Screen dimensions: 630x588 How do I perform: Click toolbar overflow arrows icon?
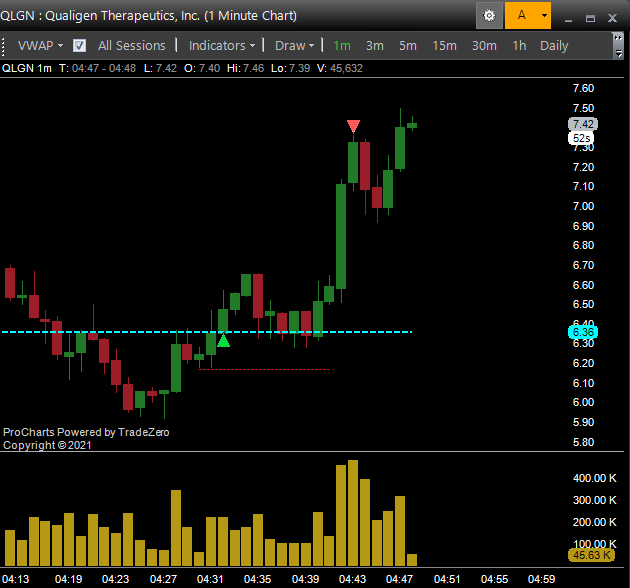tap(618, 38)
